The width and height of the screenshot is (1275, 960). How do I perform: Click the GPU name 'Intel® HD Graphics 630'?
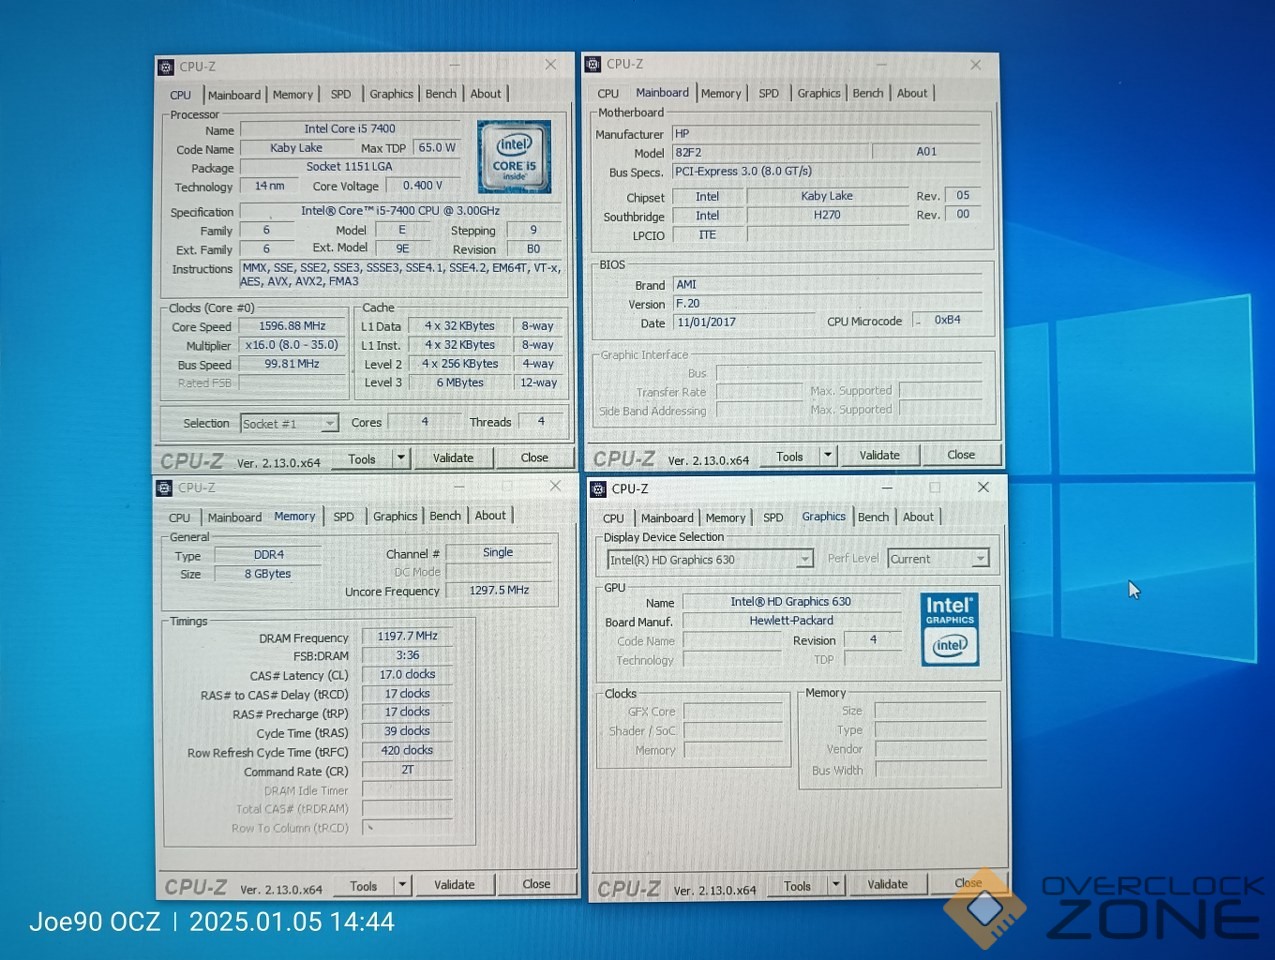[791, 602]
